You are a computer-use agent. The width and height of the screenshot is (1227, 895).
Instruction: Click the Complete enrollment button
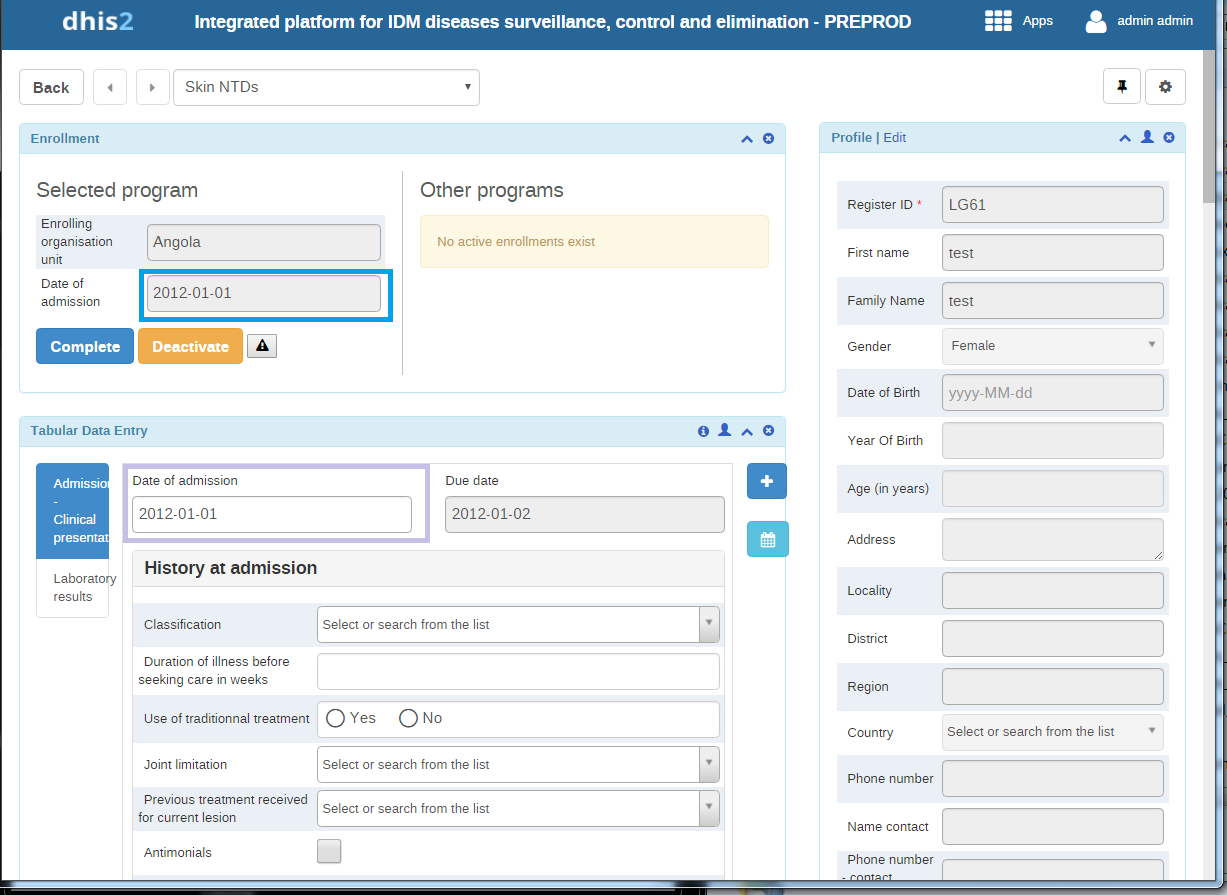click(x=85, y=346)
